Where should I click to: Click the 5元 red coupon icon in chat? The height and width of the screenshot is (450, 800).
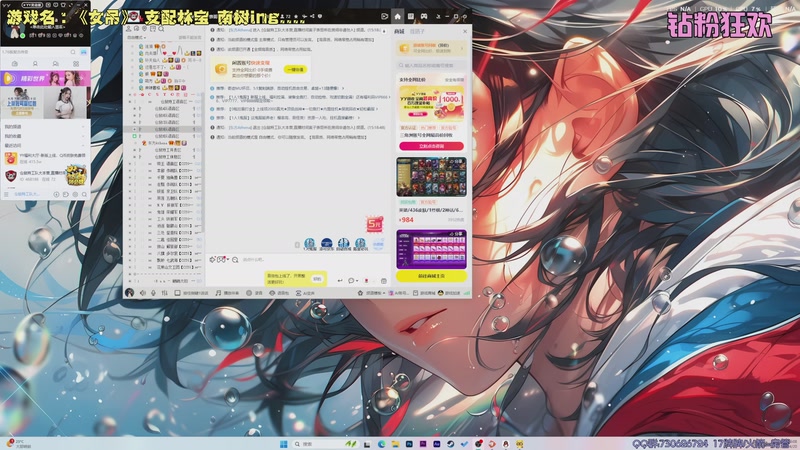coord(374,223)
